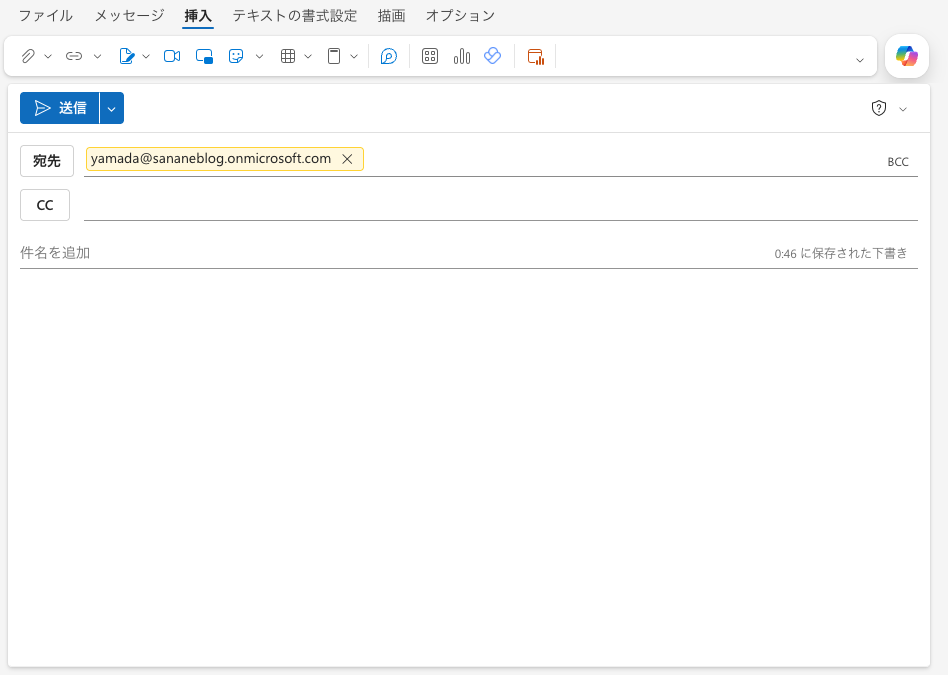
Task: Click into the CC address field
Action: [x=501, y=206]
